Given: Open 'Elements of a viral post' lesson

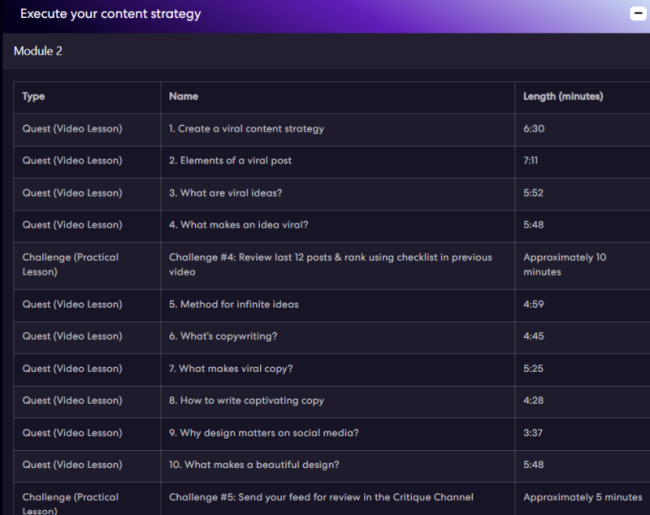Looking at the screenshot, I should tap(230, 161).
